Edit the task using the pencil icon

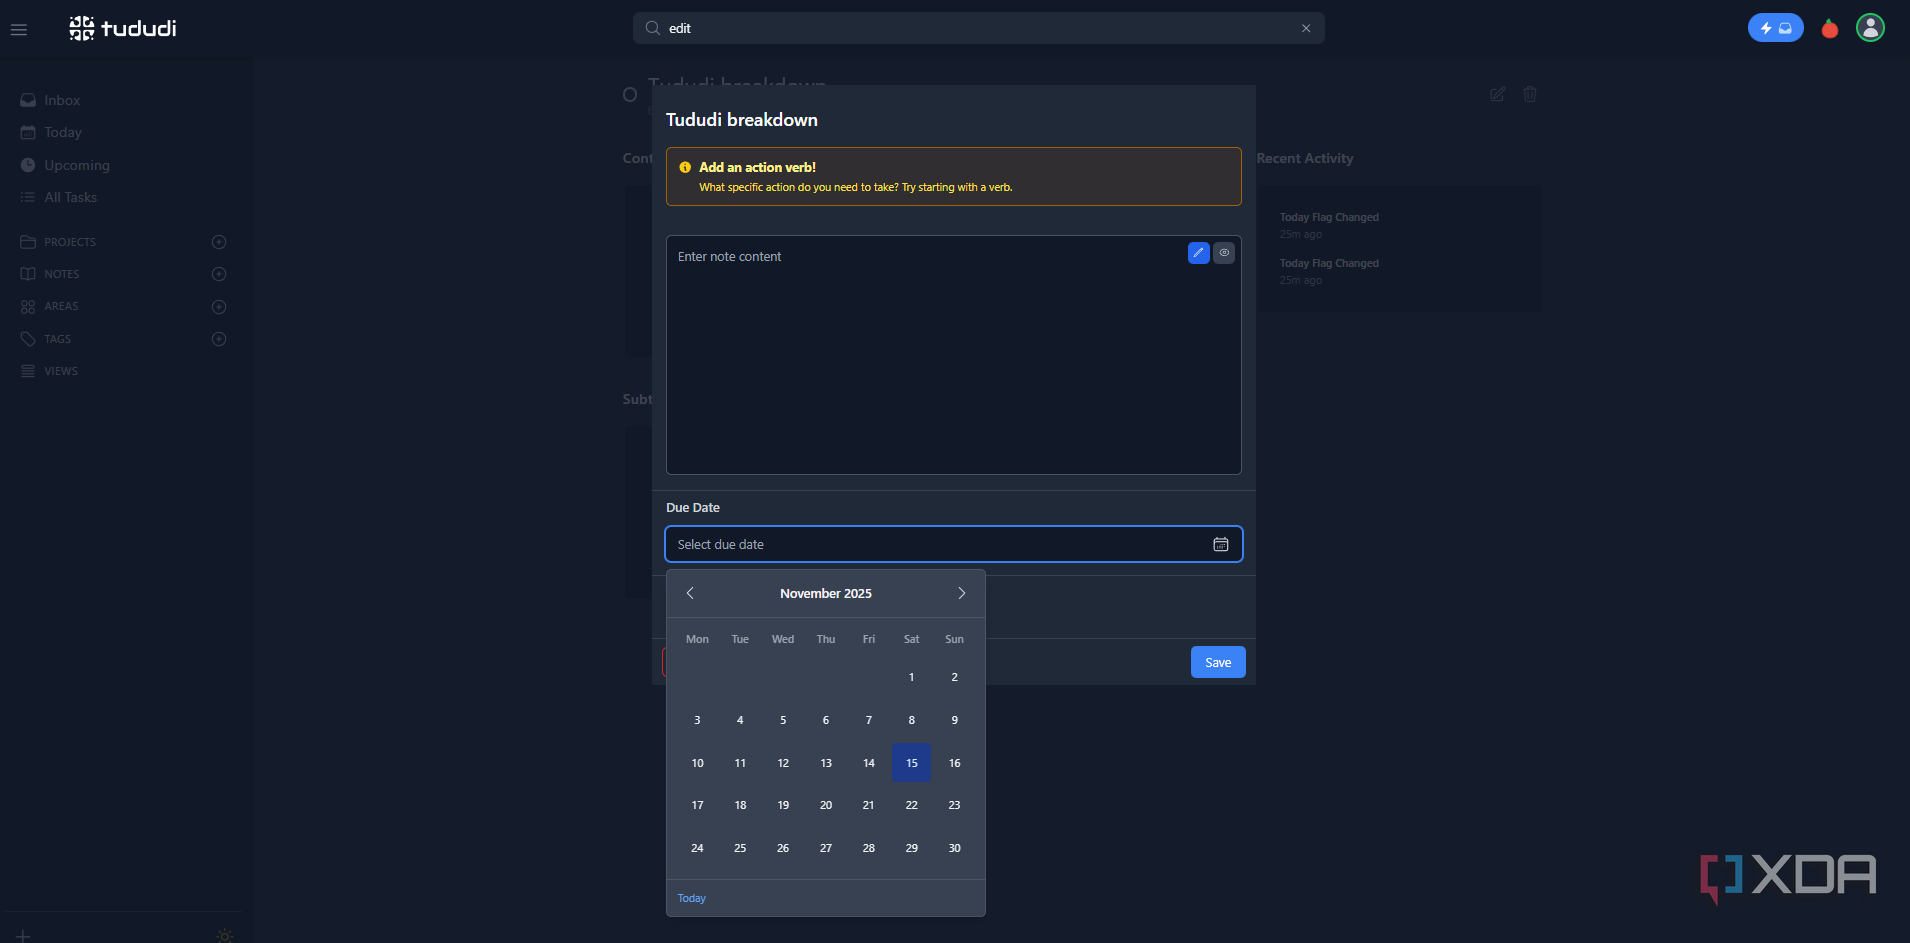pos(1497,94)
